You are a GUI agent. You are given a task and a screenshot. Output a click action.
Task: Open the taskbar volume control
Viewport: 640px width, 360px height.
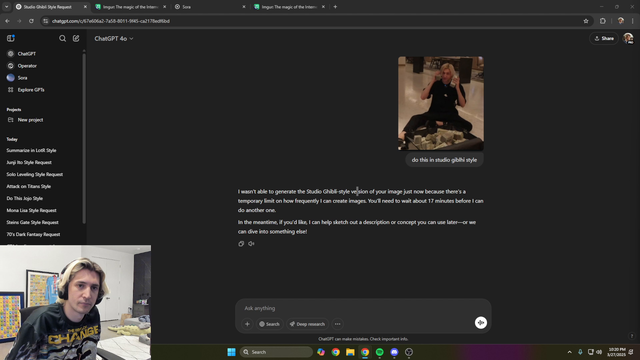pyautogui.click(x=599, y=352)
